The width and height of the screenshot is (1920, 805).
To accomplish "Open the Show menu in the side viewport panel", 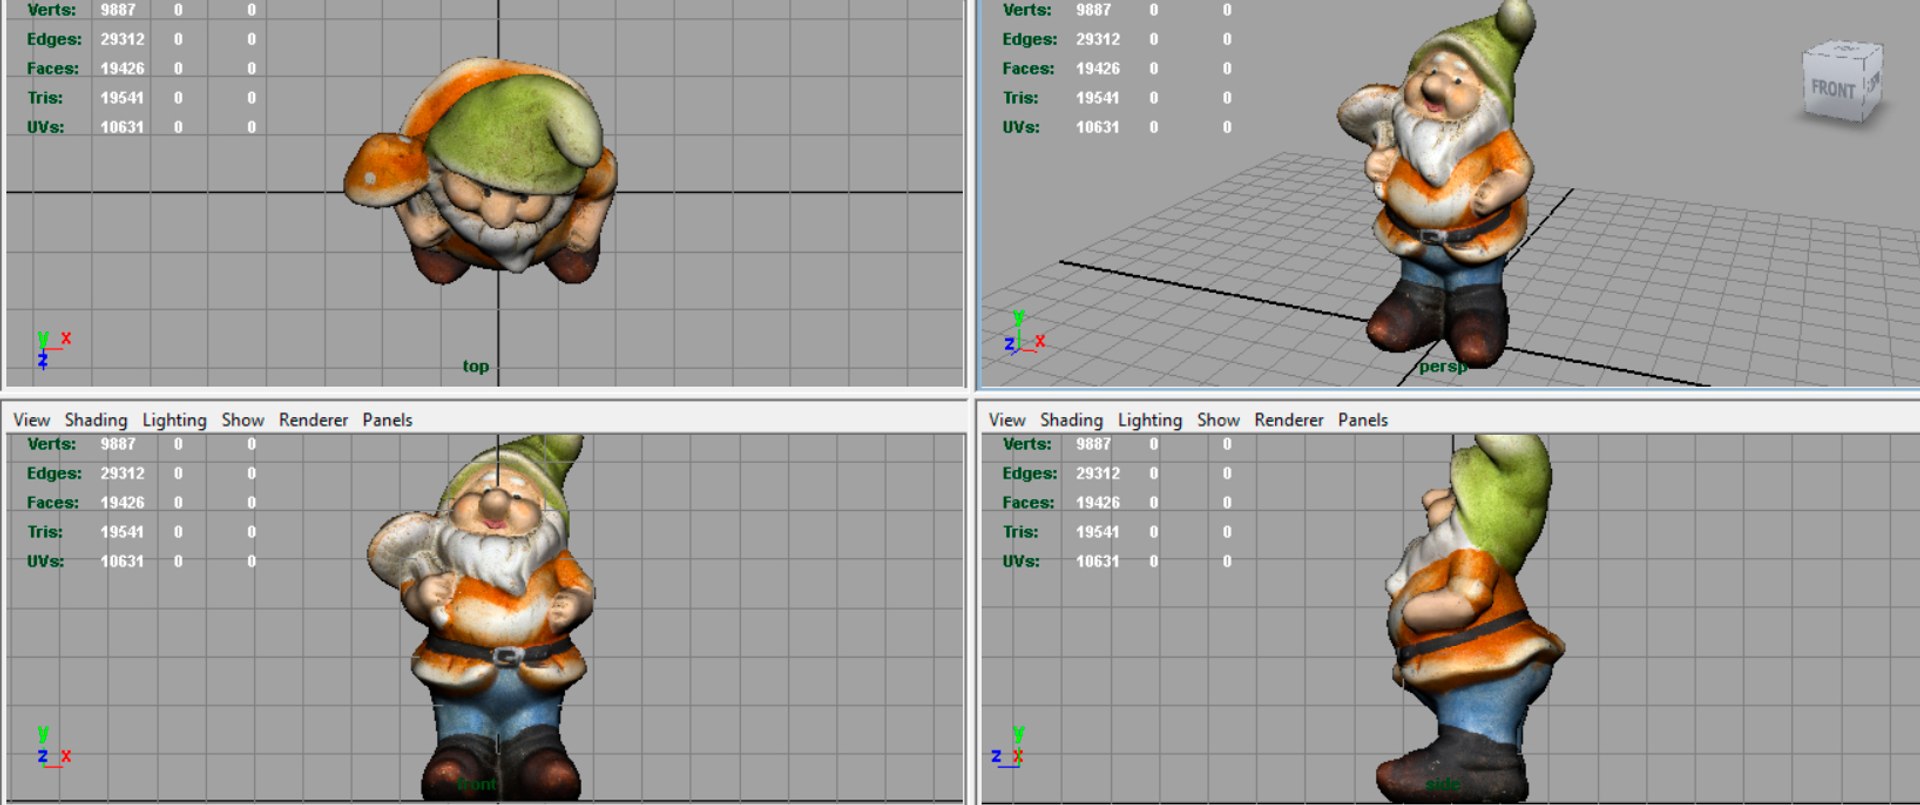I will (1218, 420).
